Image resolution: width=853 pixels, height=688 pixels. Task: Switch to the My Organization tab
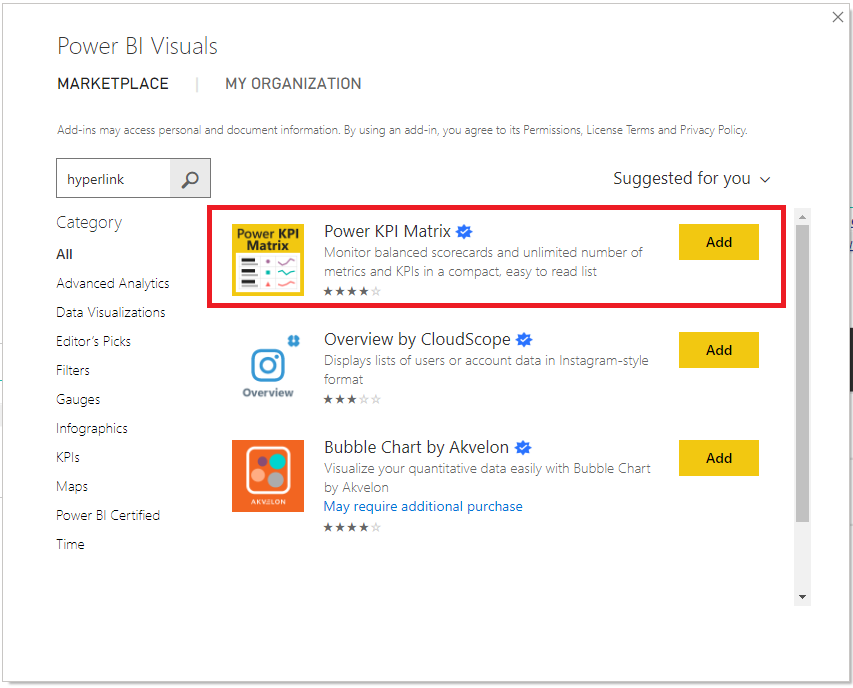[293, 84]
